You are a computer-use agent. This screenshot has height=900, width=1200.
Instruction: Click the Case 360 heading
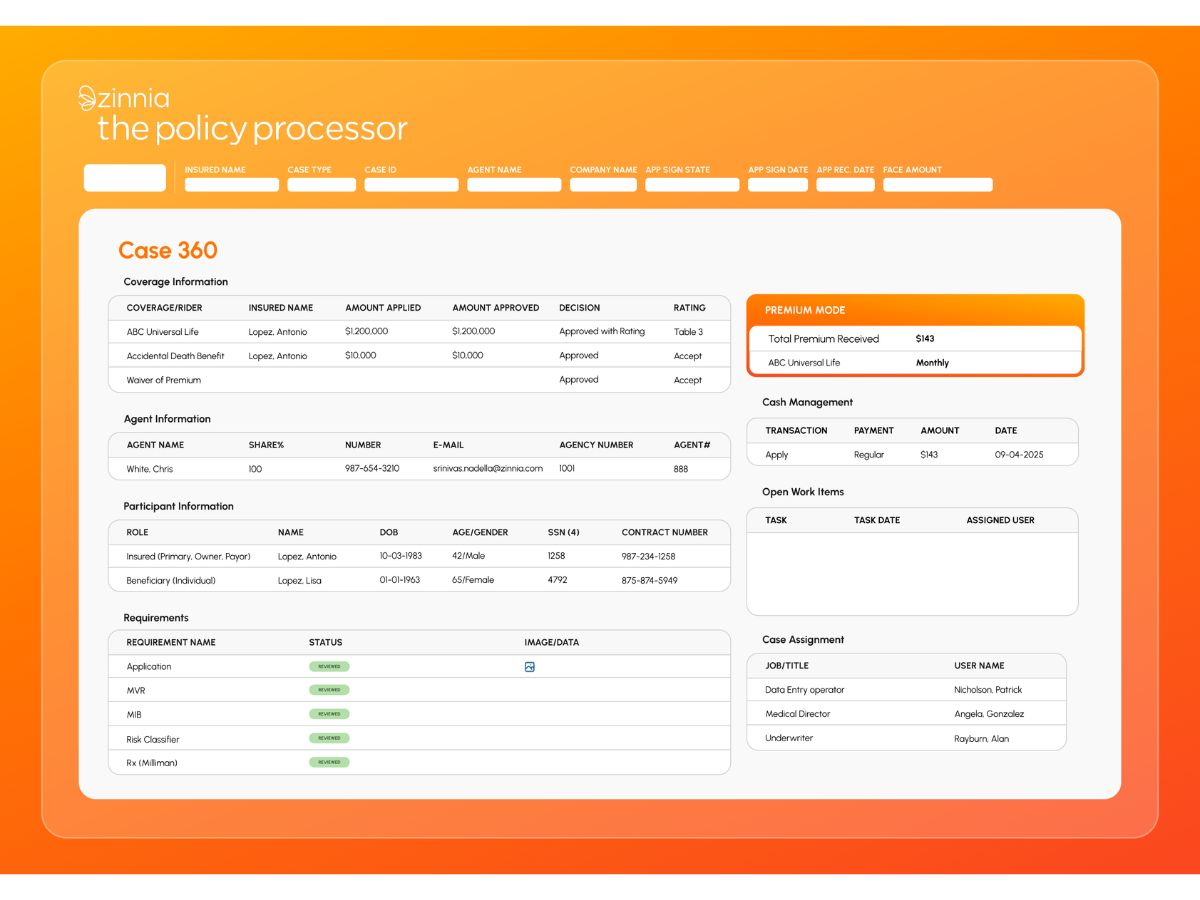pyautogui.click(x=168, y=250)
